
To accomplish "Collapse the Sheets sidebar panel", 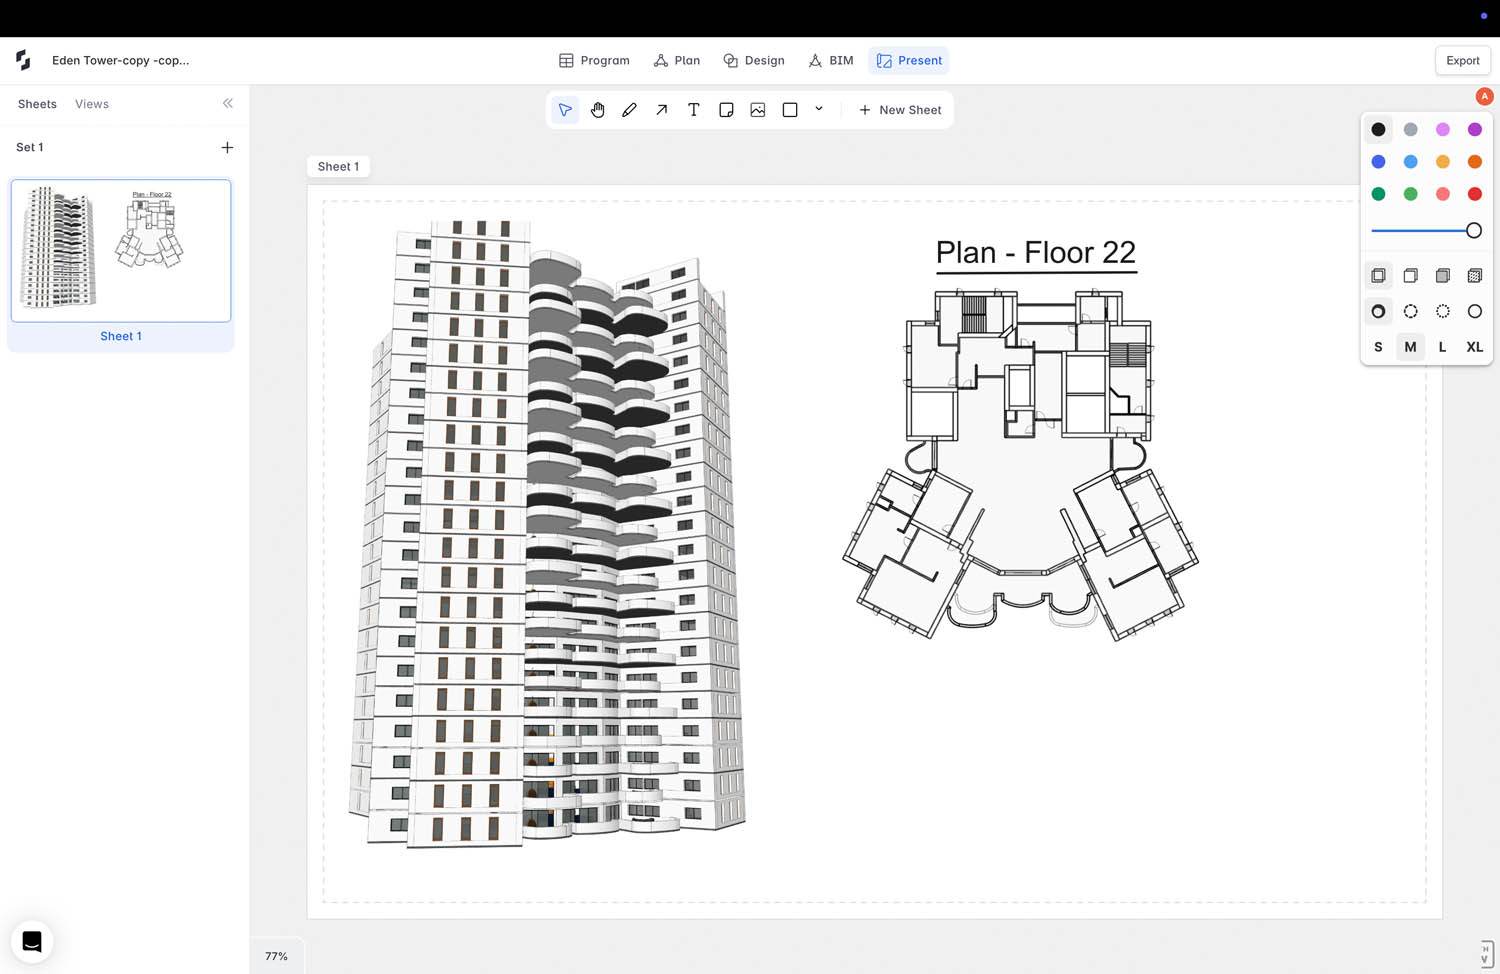I will click(228, 104).
